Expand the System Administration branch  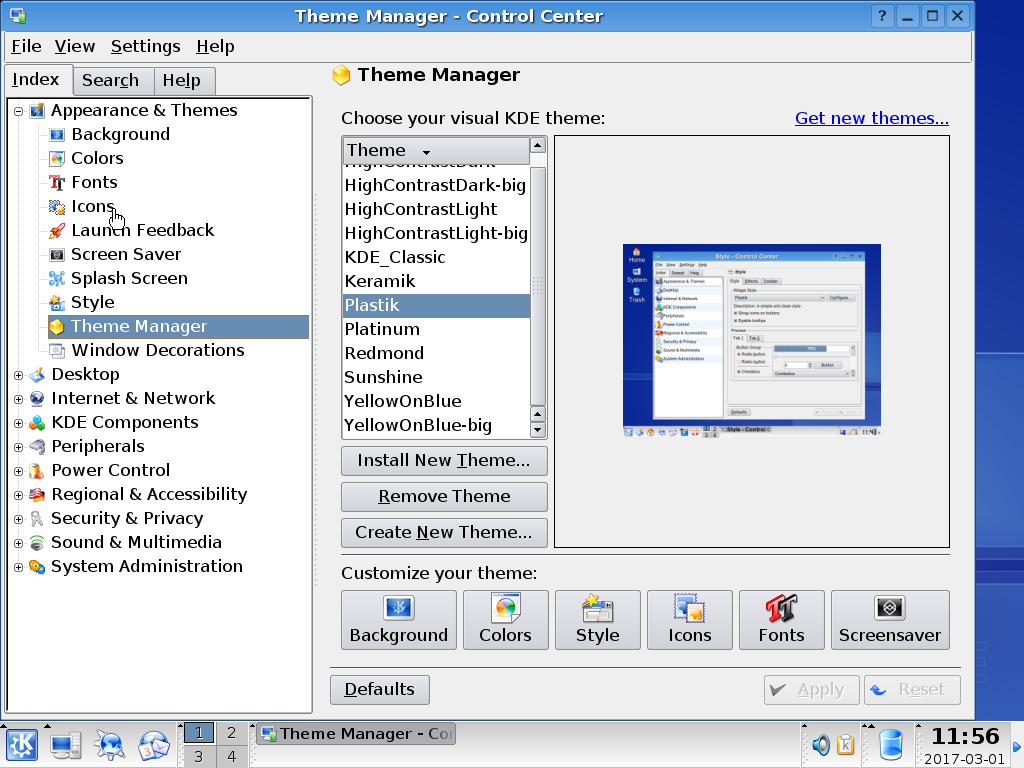tap(18, 568)
